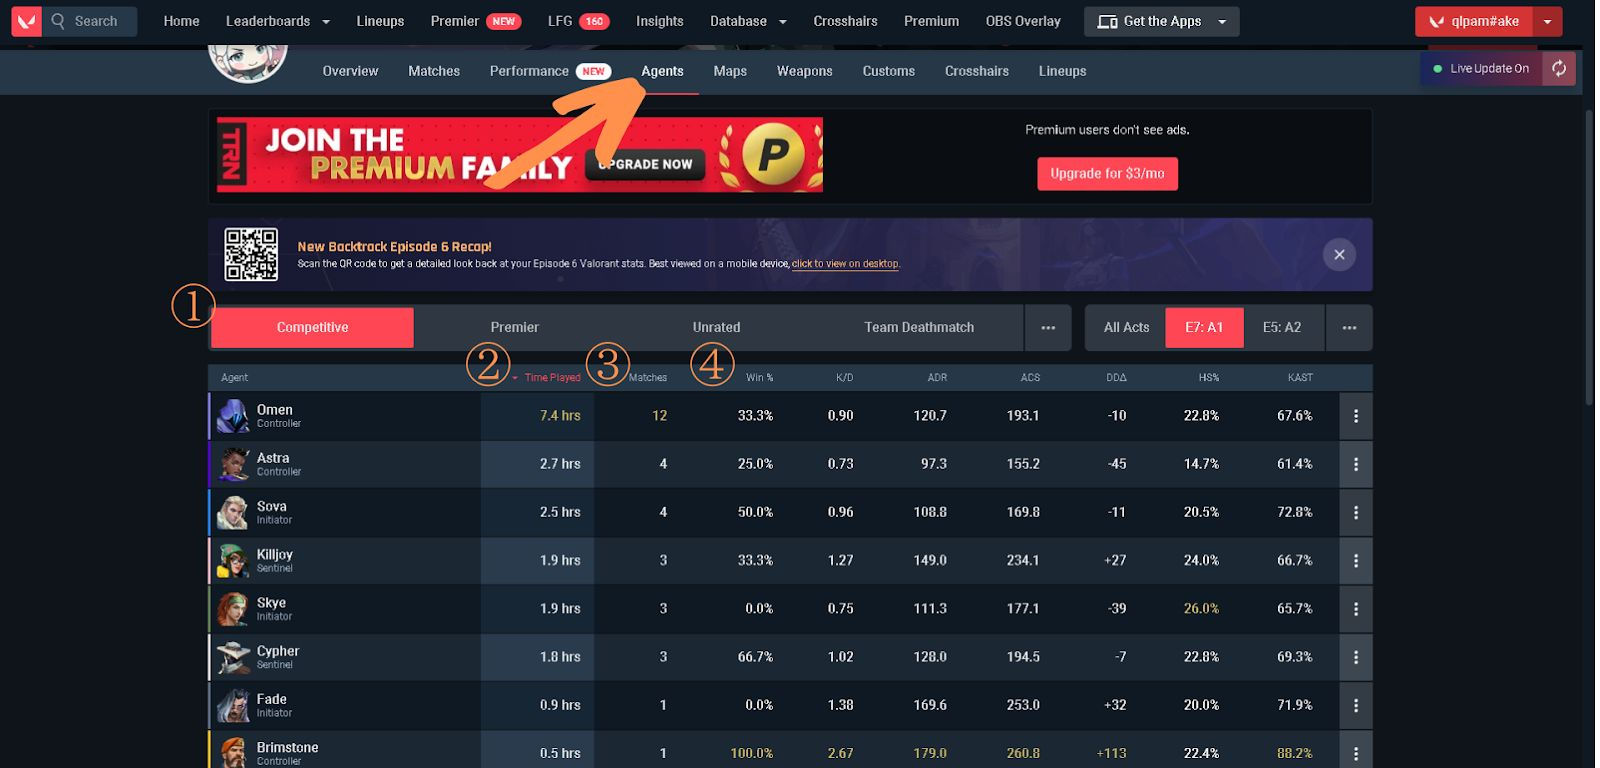Image resolution: width=1600 pixels, height=768 pixels.
Task: Click the Search input field
Action: [x=91, y=21]
